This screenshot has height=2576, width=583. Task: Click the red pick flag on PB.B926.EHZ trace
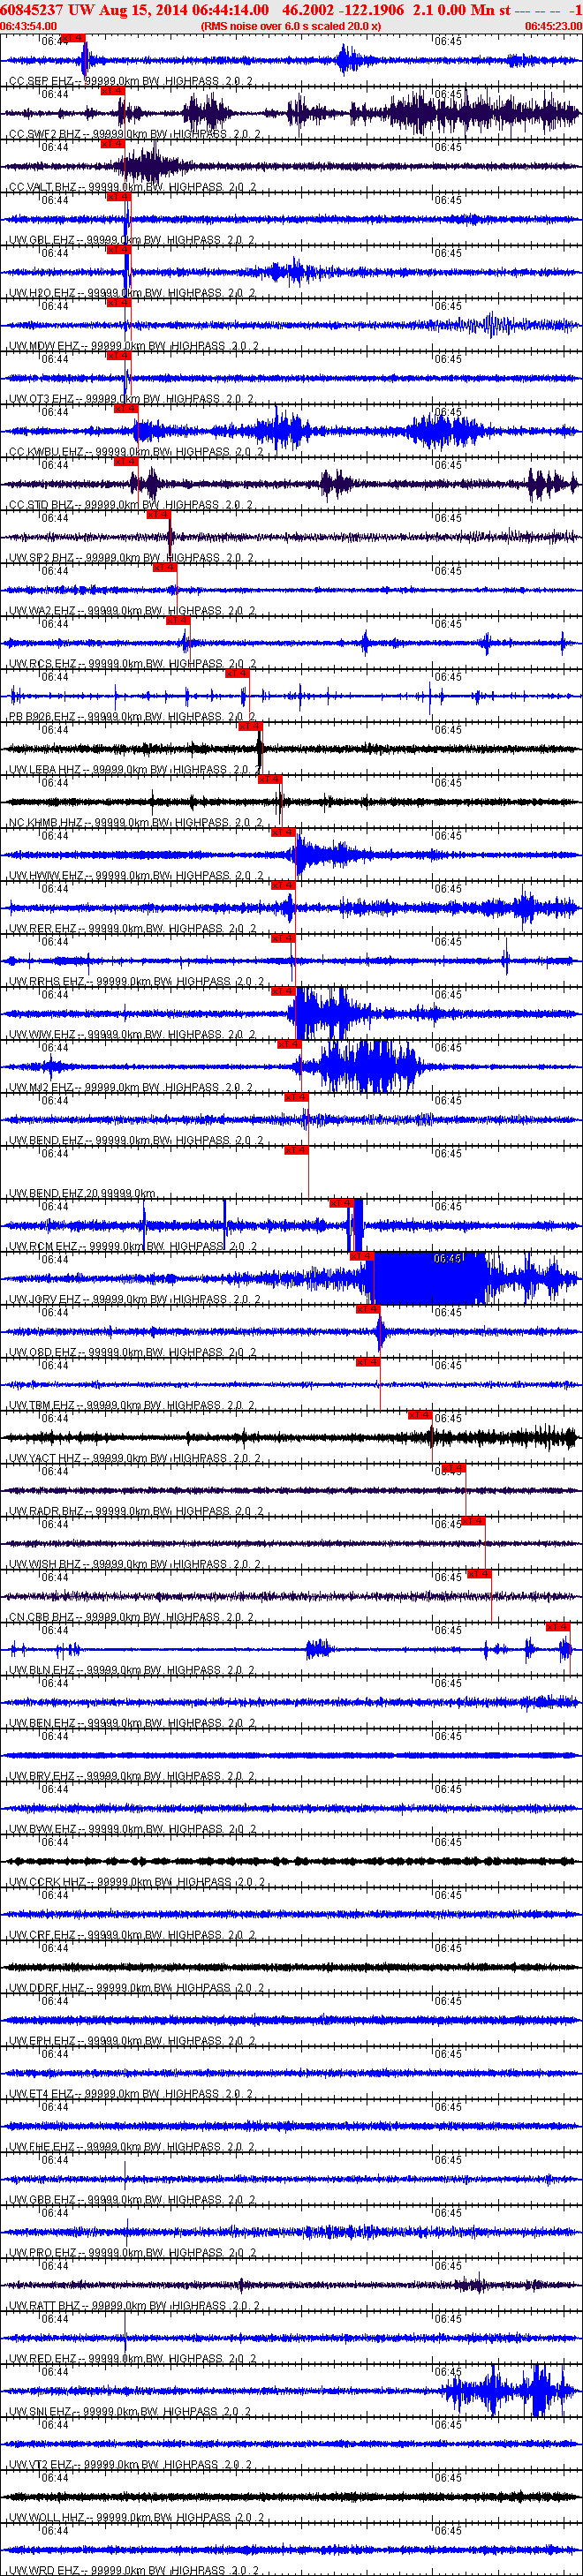point(237,674)
